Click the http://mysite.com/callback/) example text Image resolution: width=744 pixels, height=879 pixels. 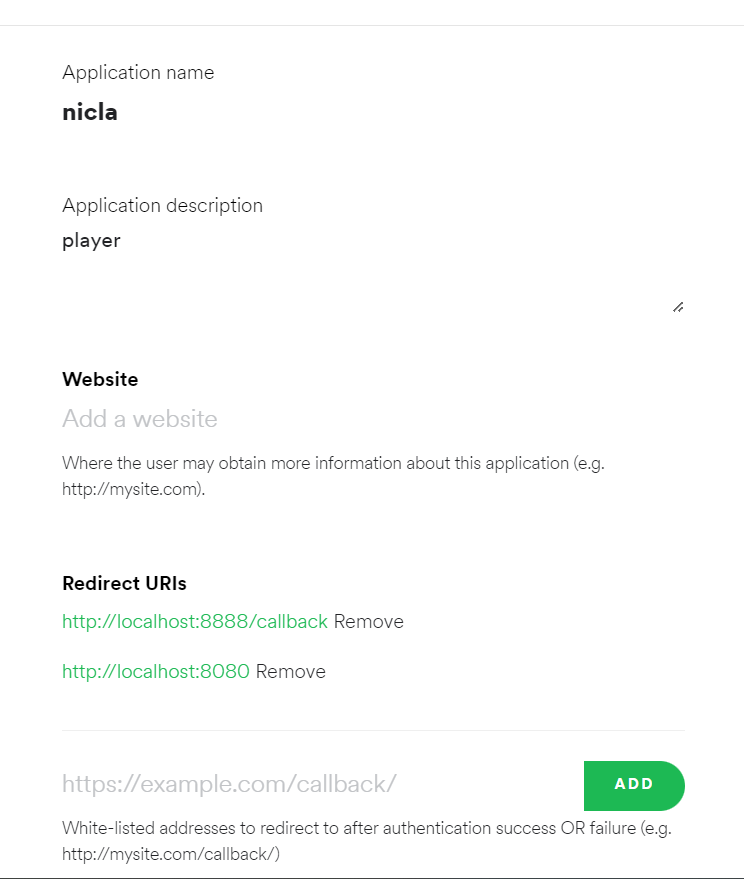click(x=171, y=854)
